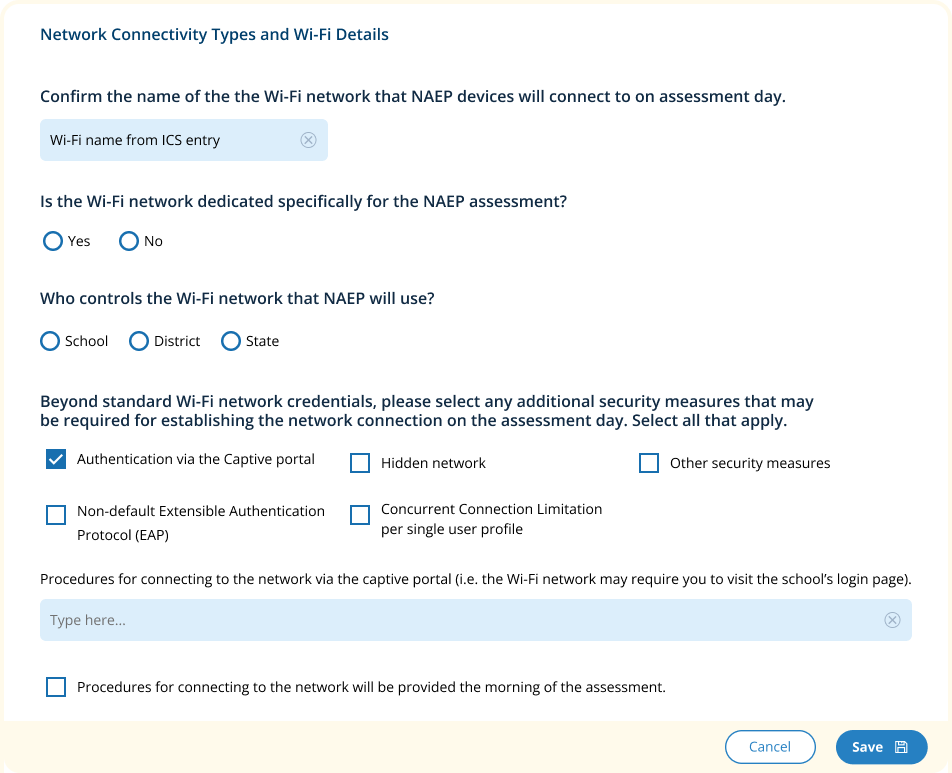Click the Hidden network label text
The image size is (952, 773).
point(433,463)
